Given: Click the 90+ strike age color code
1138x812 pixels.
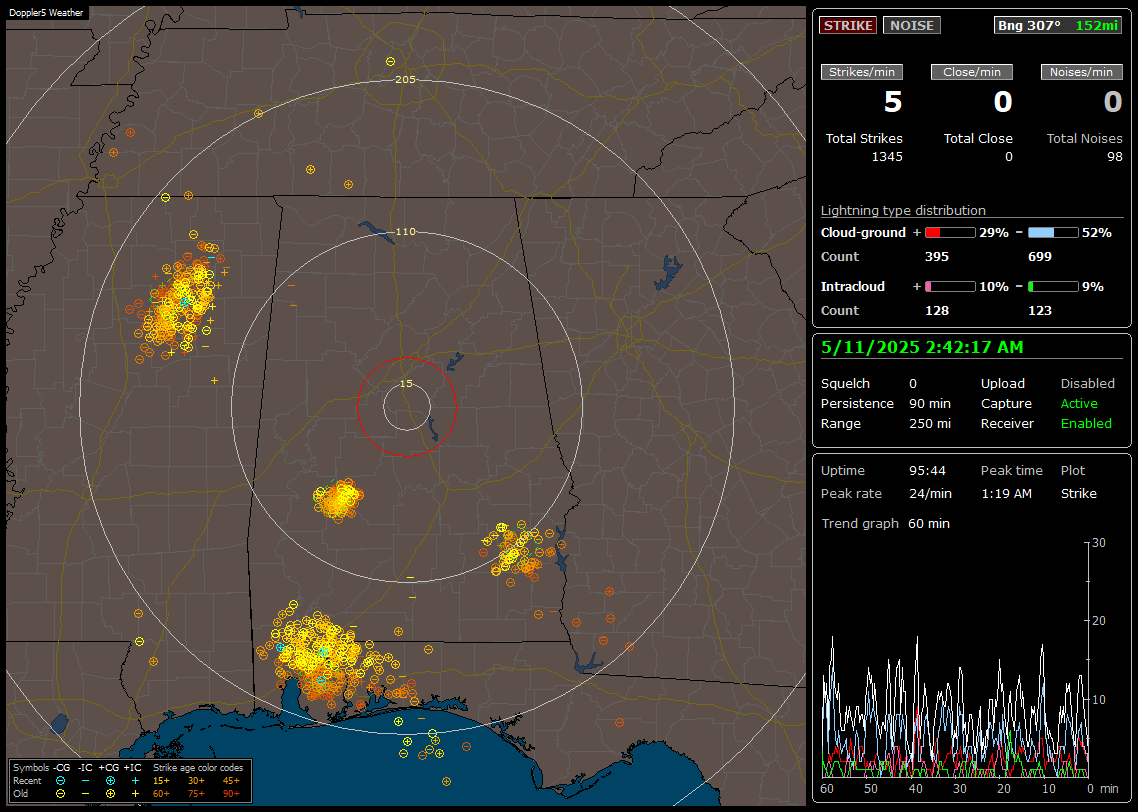Looking at the screenshot, I should point(231,794).
